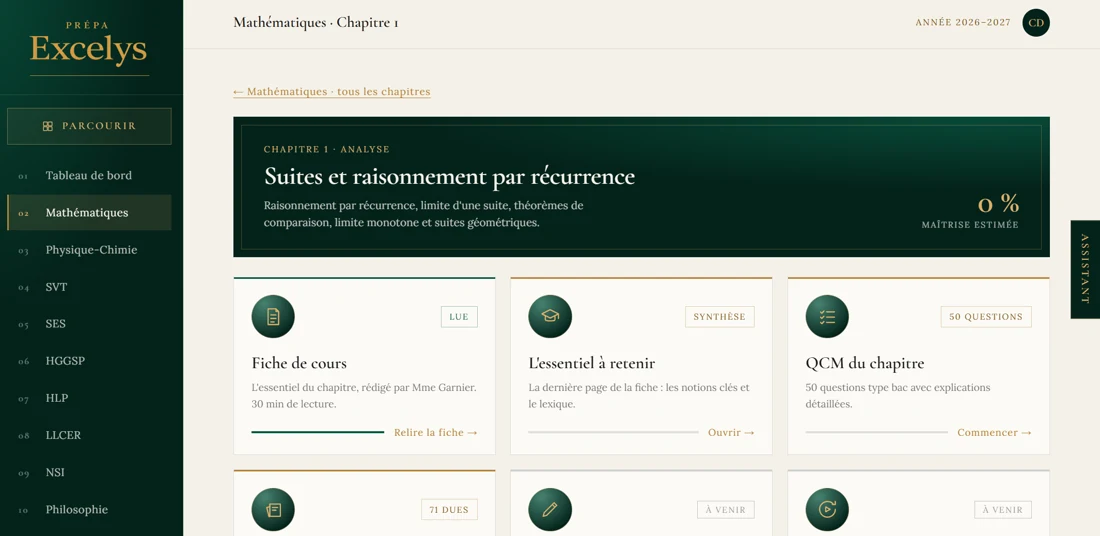Open HGGSP subject in the sidebar

coord(89,361)
